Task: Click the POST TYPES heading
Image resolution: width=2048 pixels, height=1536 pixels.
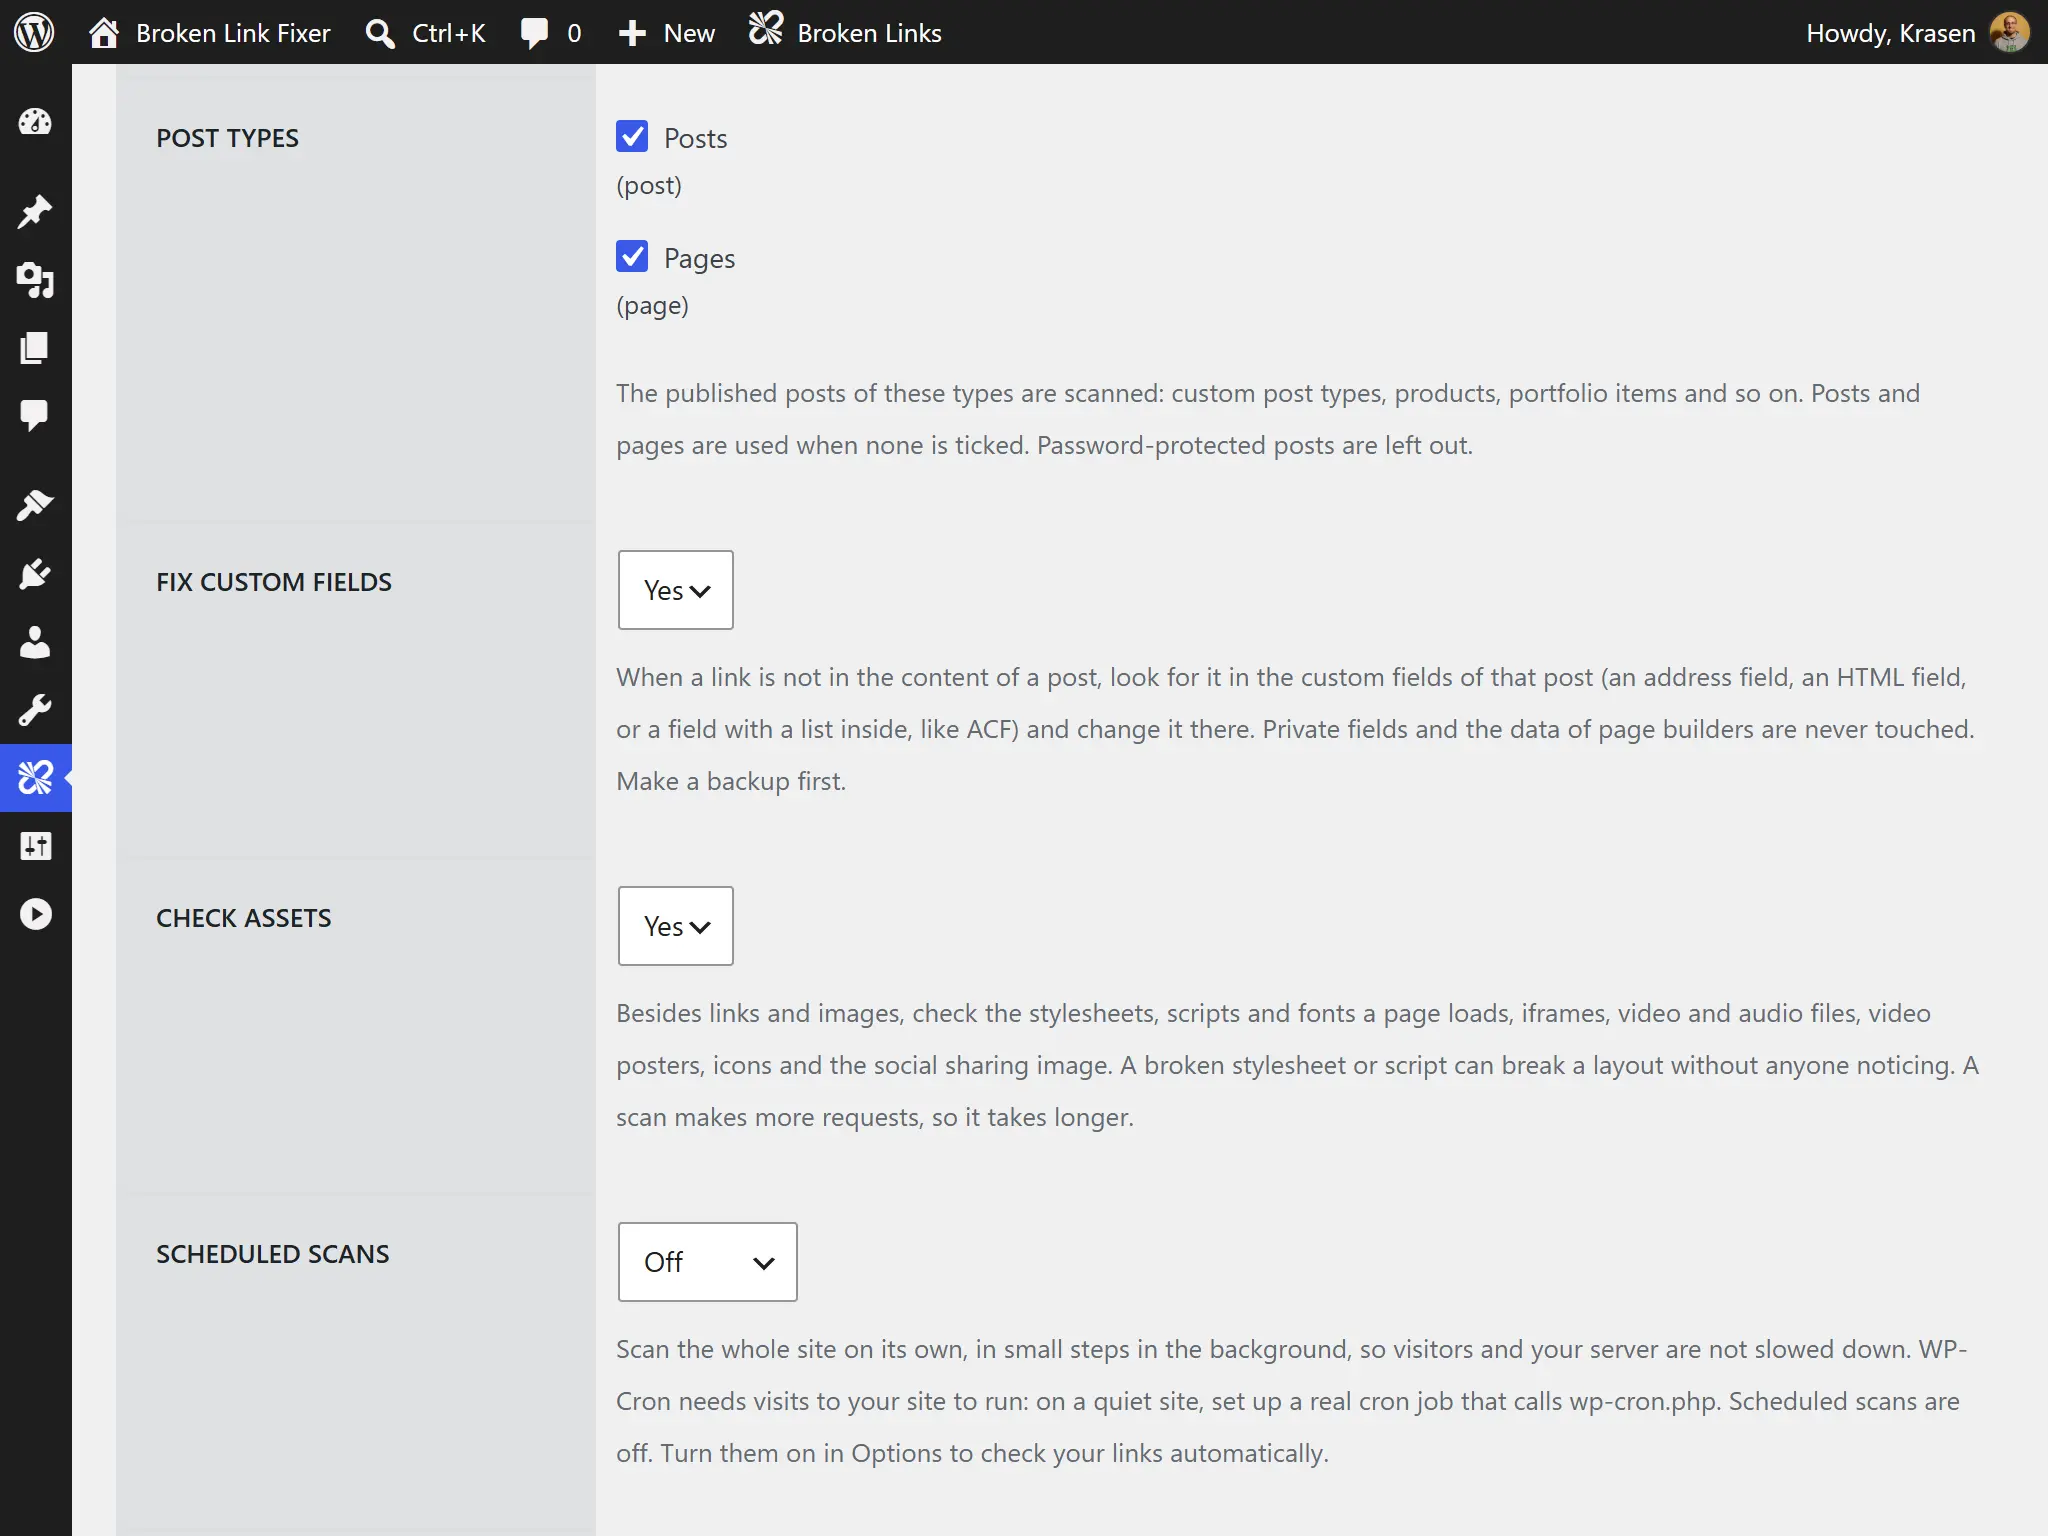Action: tap(227, 138)
